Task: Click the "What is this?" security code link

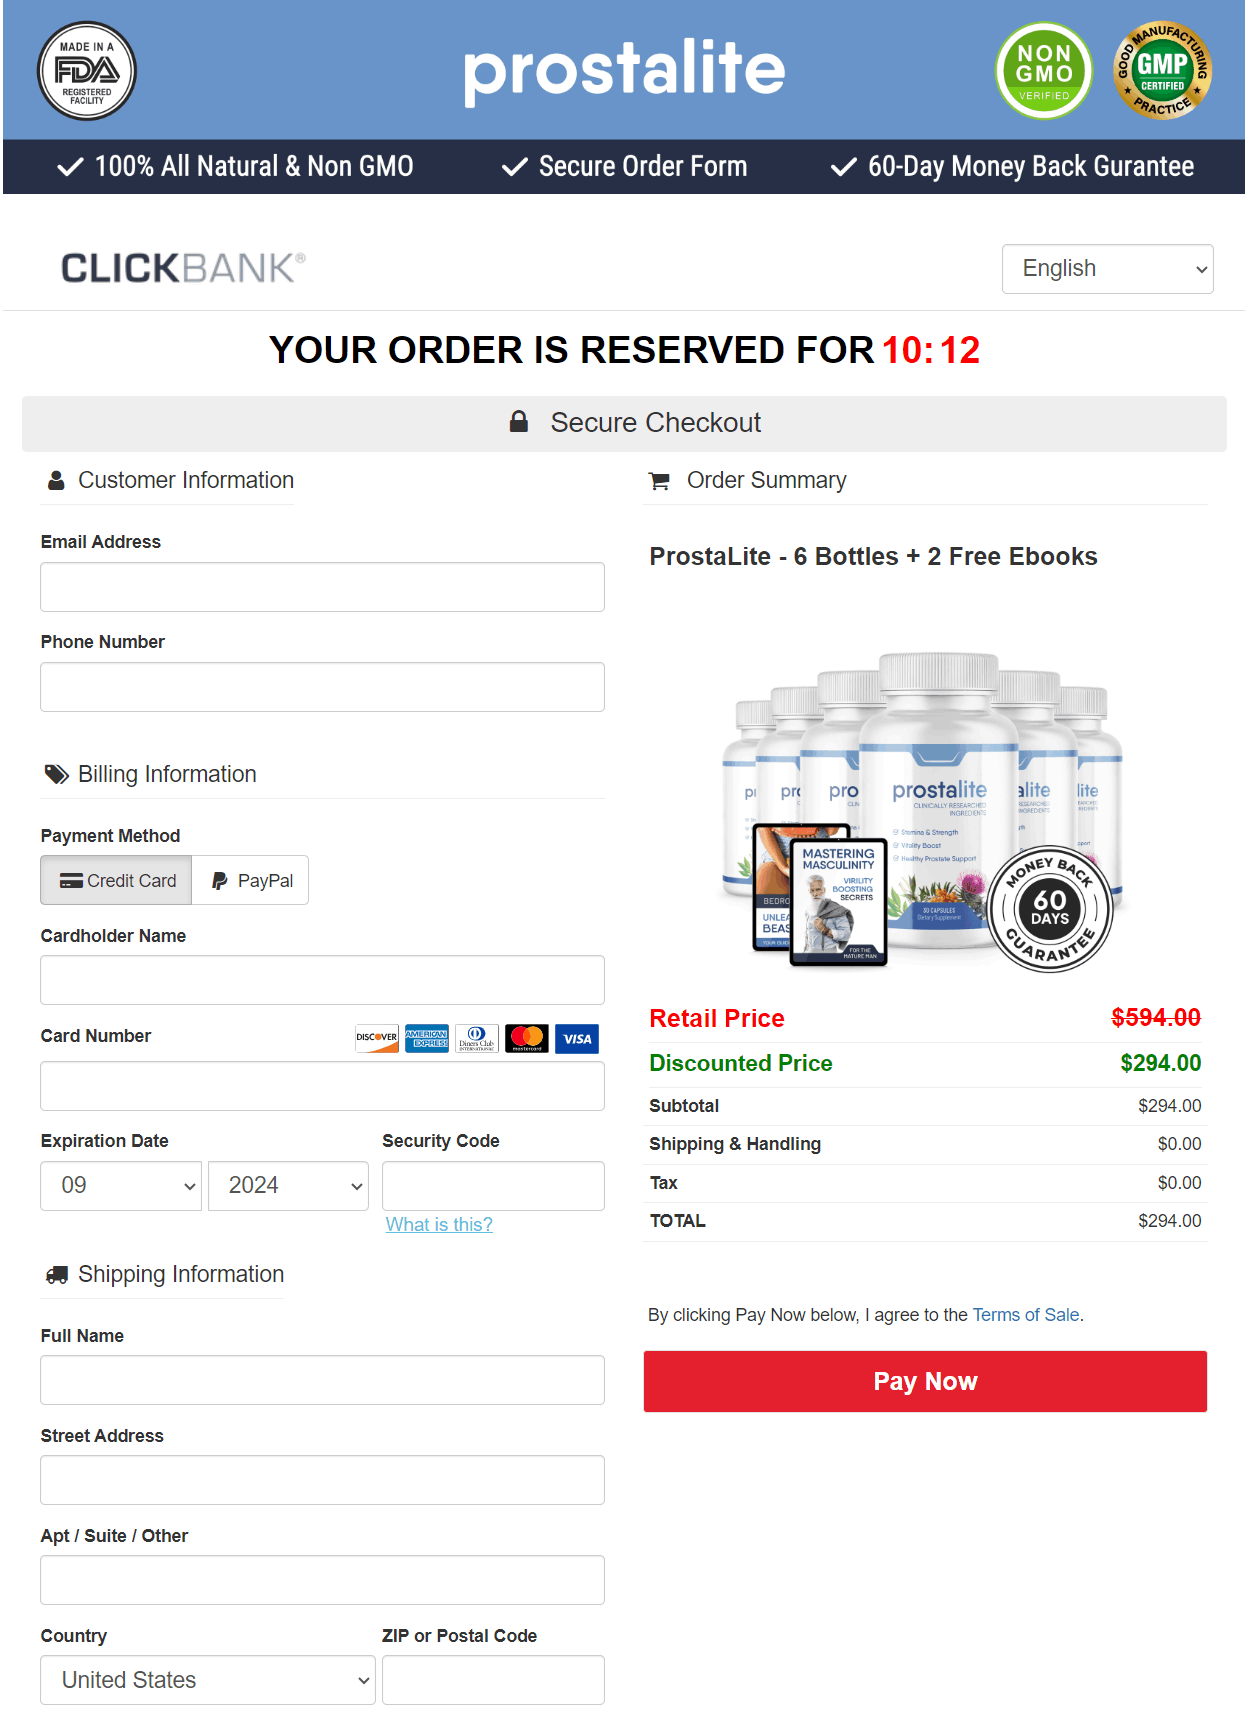Action: [439, 1225]
